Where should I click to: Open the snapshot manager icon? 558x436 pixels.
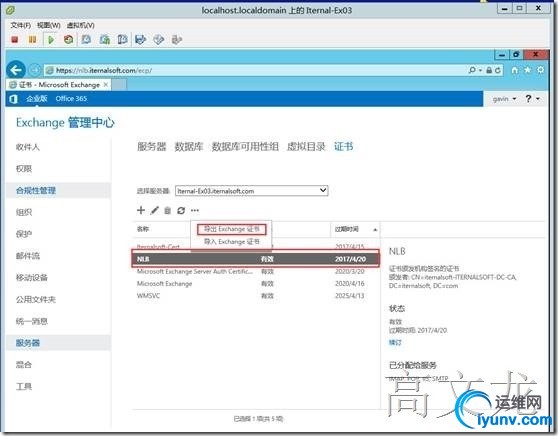(x=122, y=40)
